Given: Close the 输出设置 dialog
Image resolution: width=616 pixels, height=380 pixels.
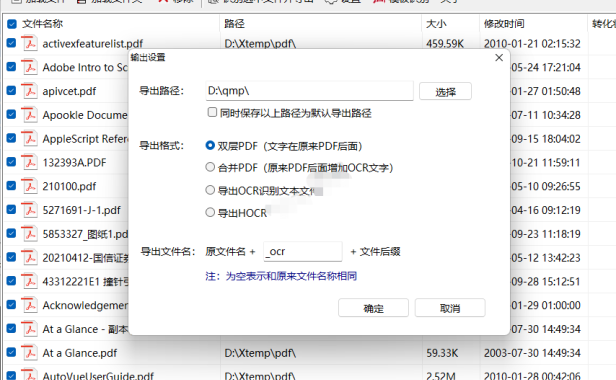Looking at the screenshot, I should coord(499,58).
